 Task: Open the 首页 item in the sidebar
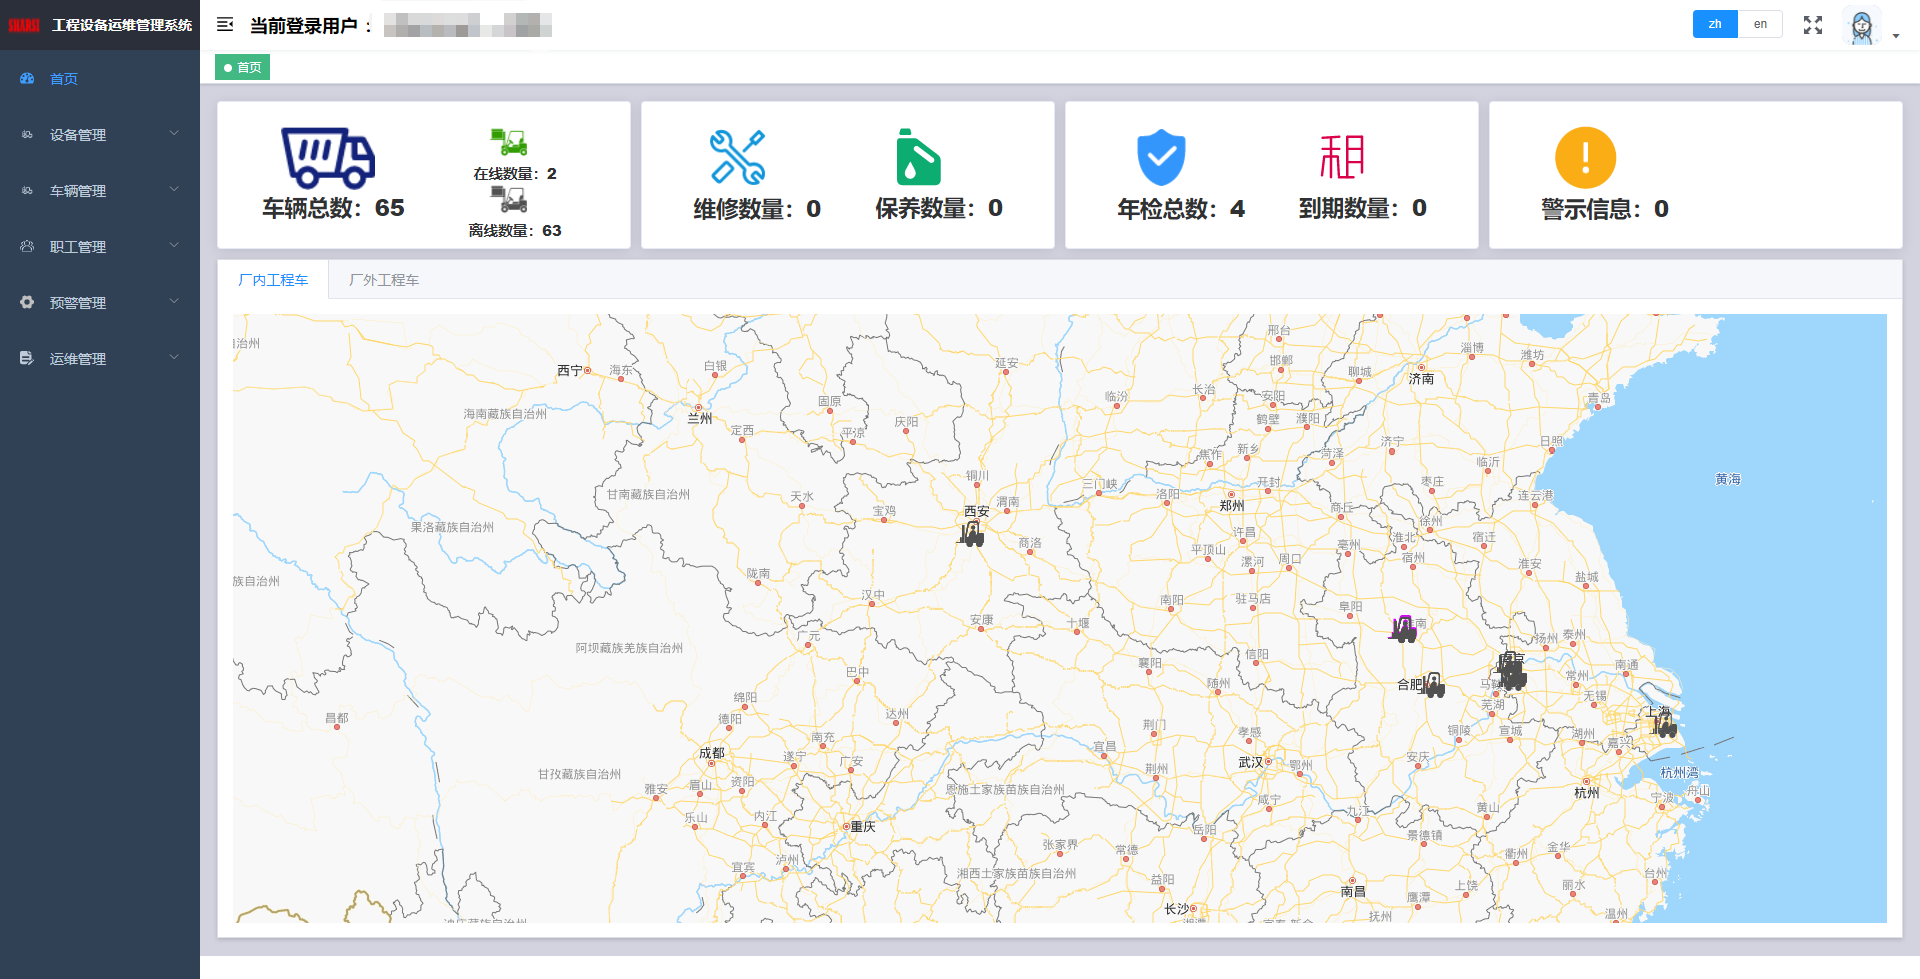pos(64,79)
